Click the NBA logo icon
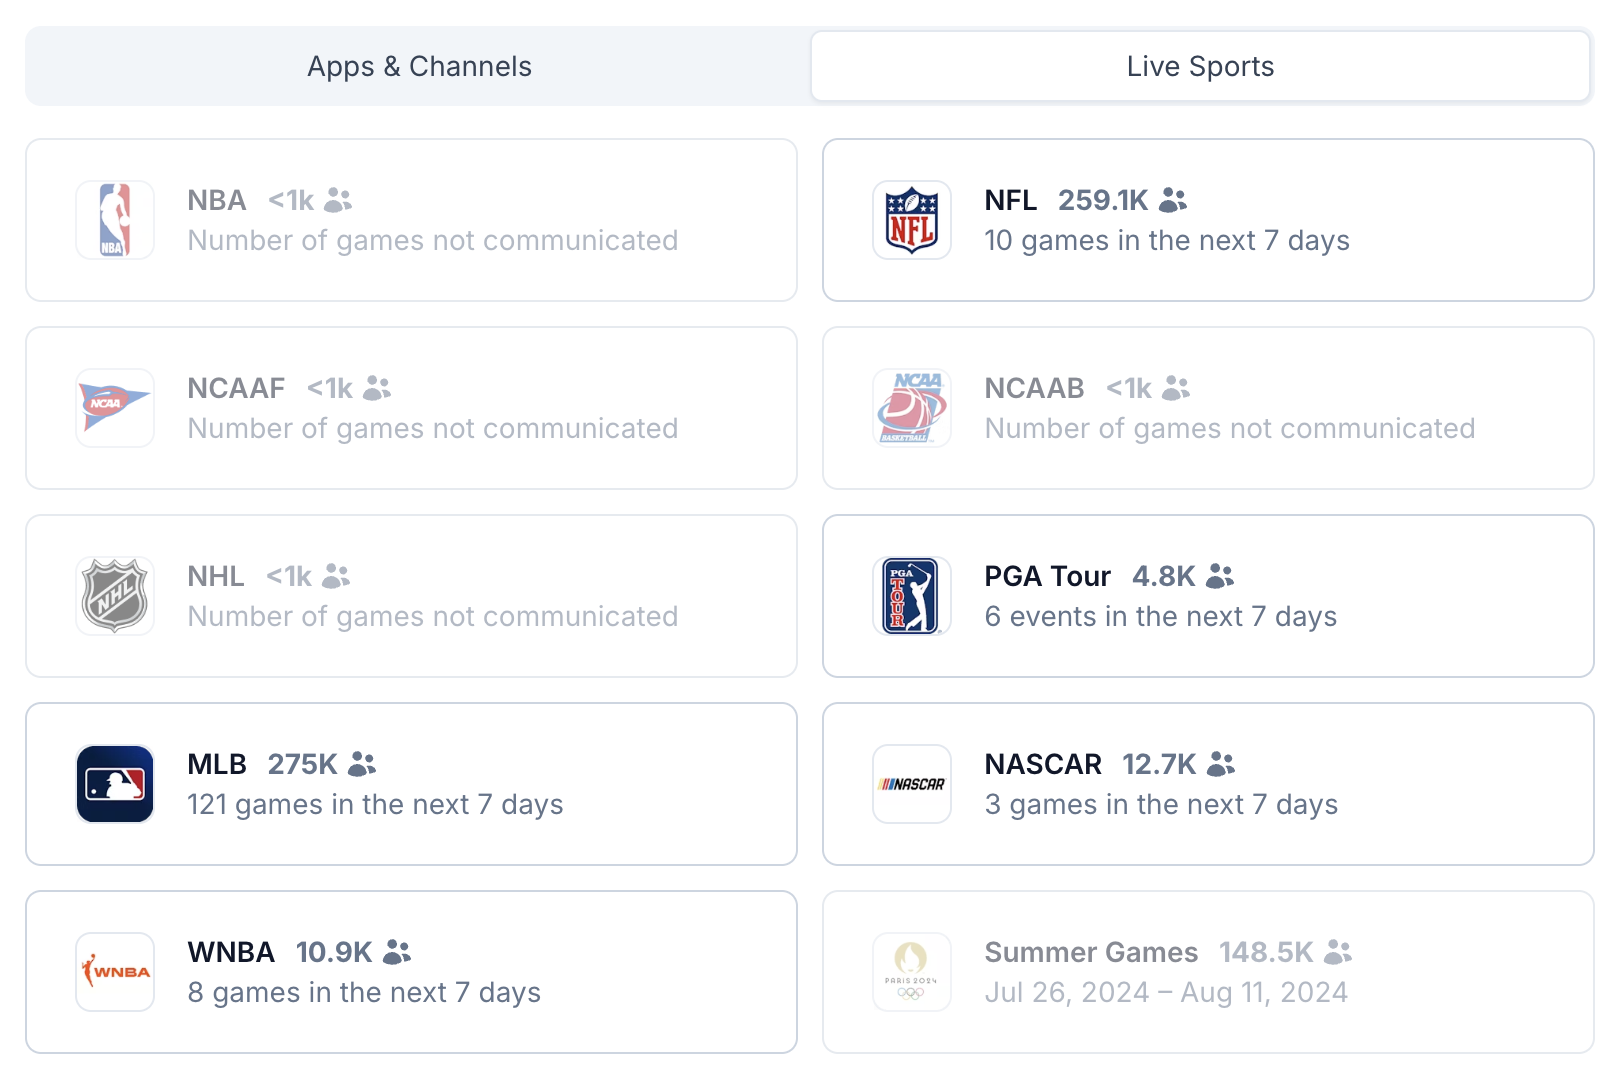The image size is (1618, 1084). [x=115, y=220]
